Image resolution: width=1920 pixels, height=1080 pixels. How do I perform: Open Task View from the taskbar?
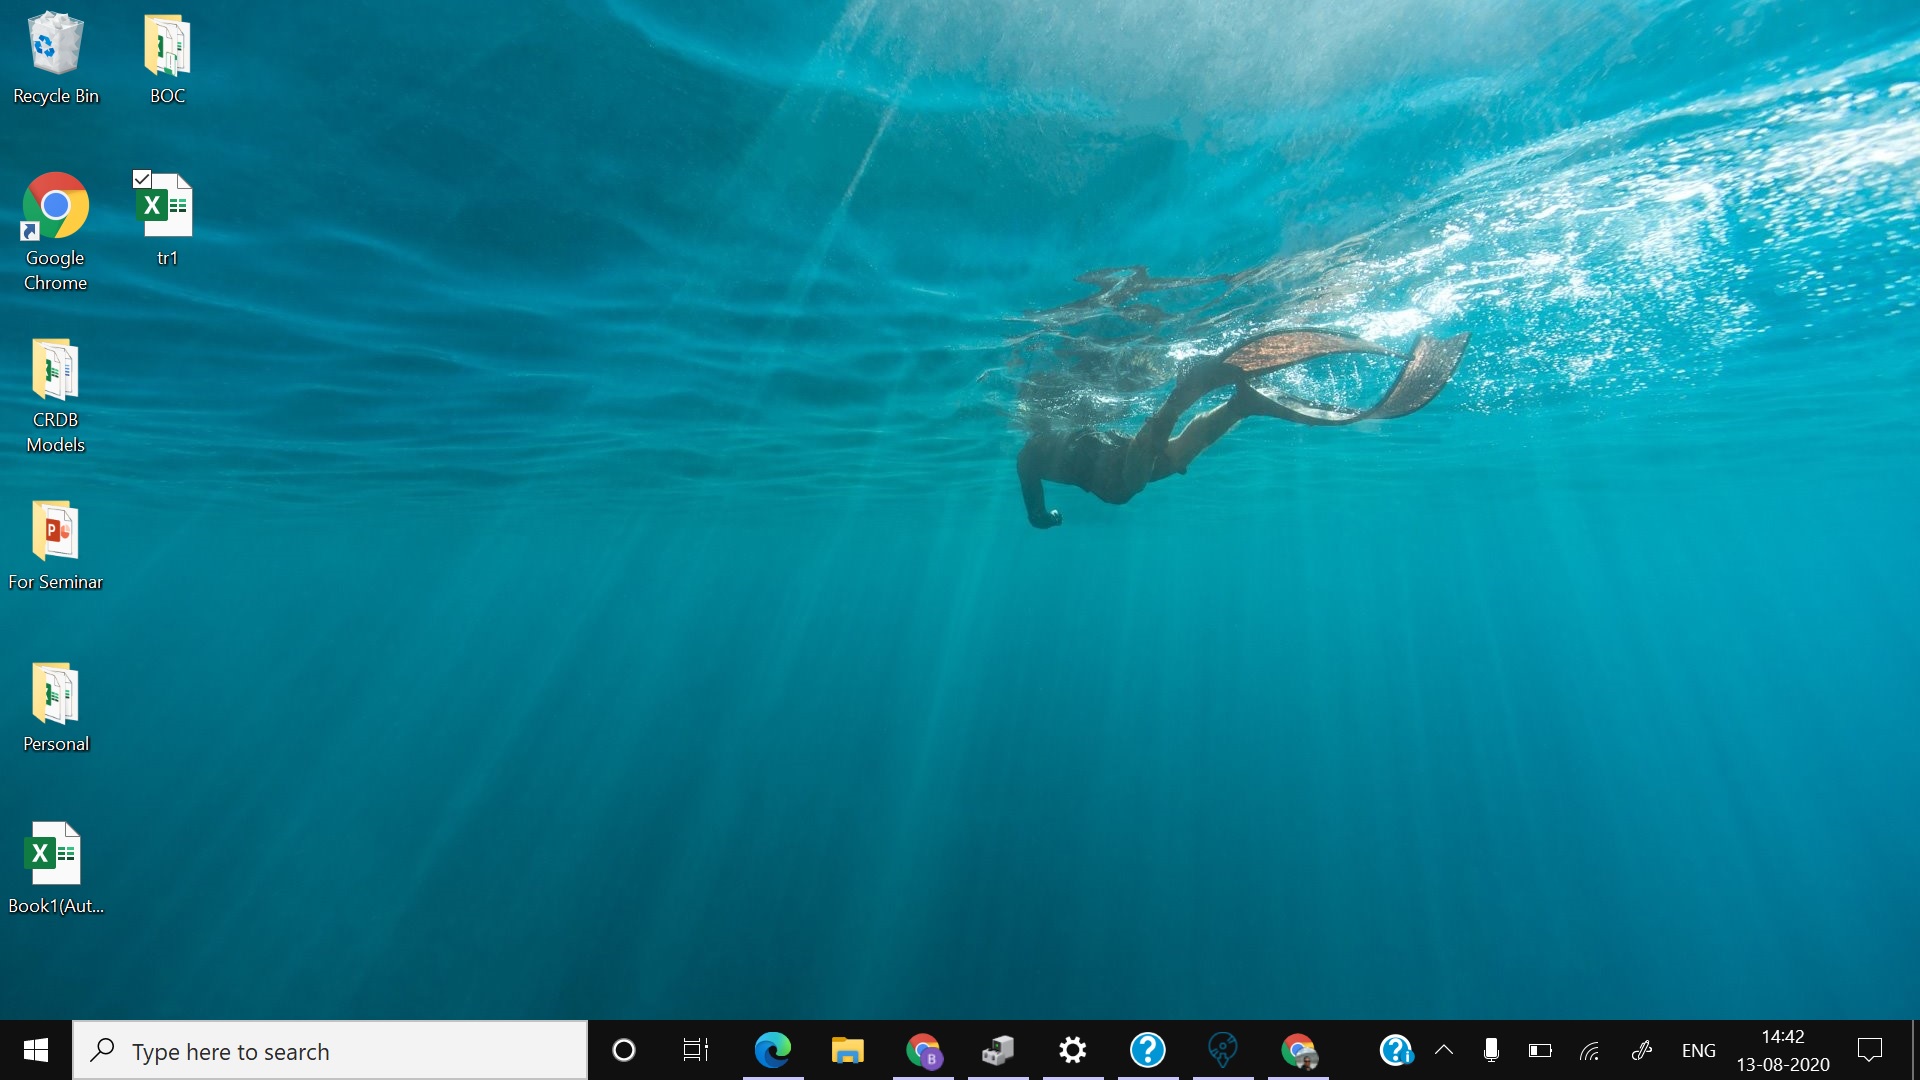click(x=696, y=1050)
